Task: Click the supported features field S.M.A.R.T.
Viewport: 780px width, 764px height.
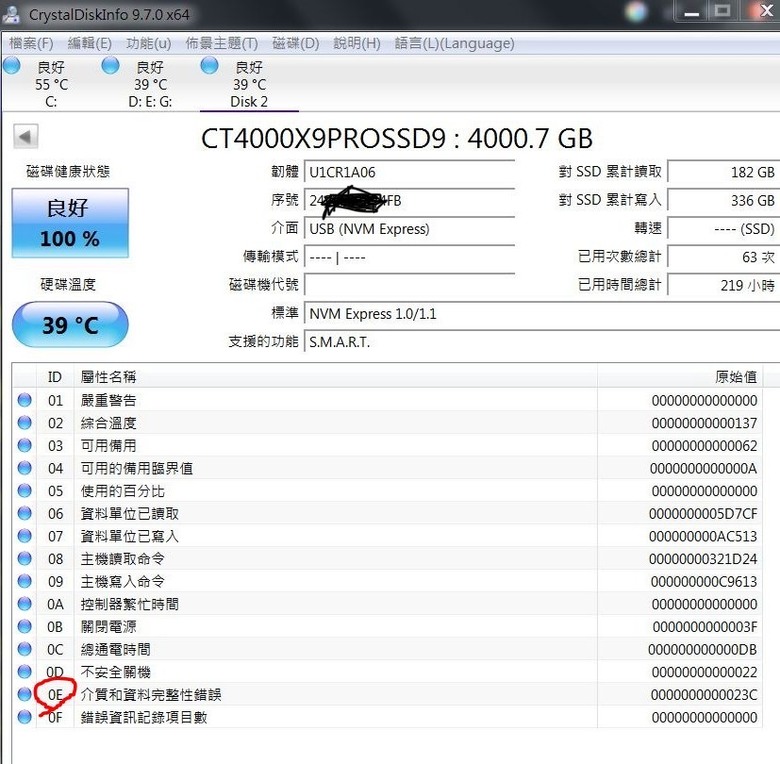Action: pyautogui.click(x=542, y=342)
